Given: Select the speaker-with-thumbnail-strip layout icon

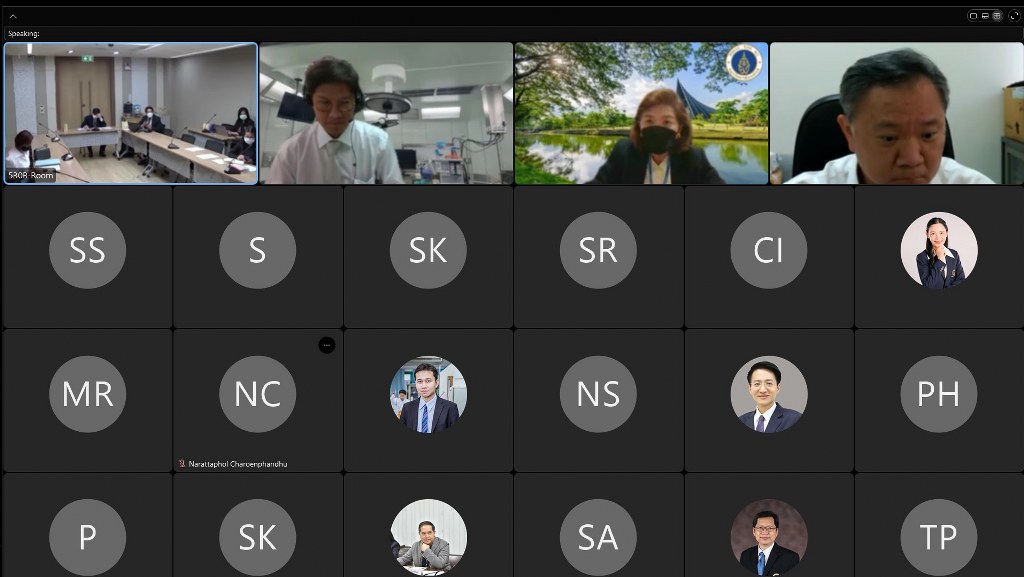Looking at the screenshot, I should (x=985, y=16).
